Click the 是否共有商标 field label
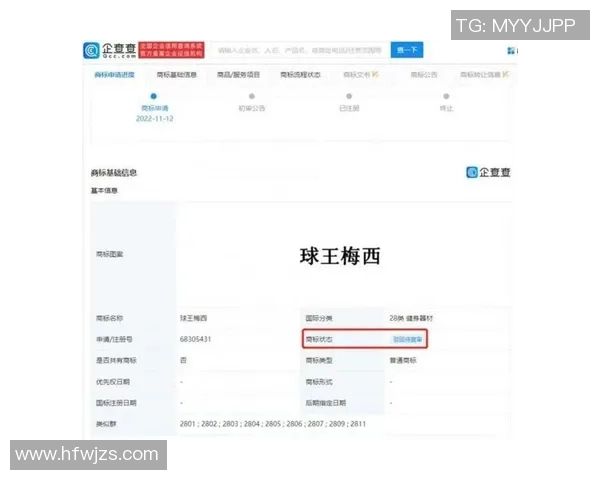The image size is (600, 480). coord(116,361)
